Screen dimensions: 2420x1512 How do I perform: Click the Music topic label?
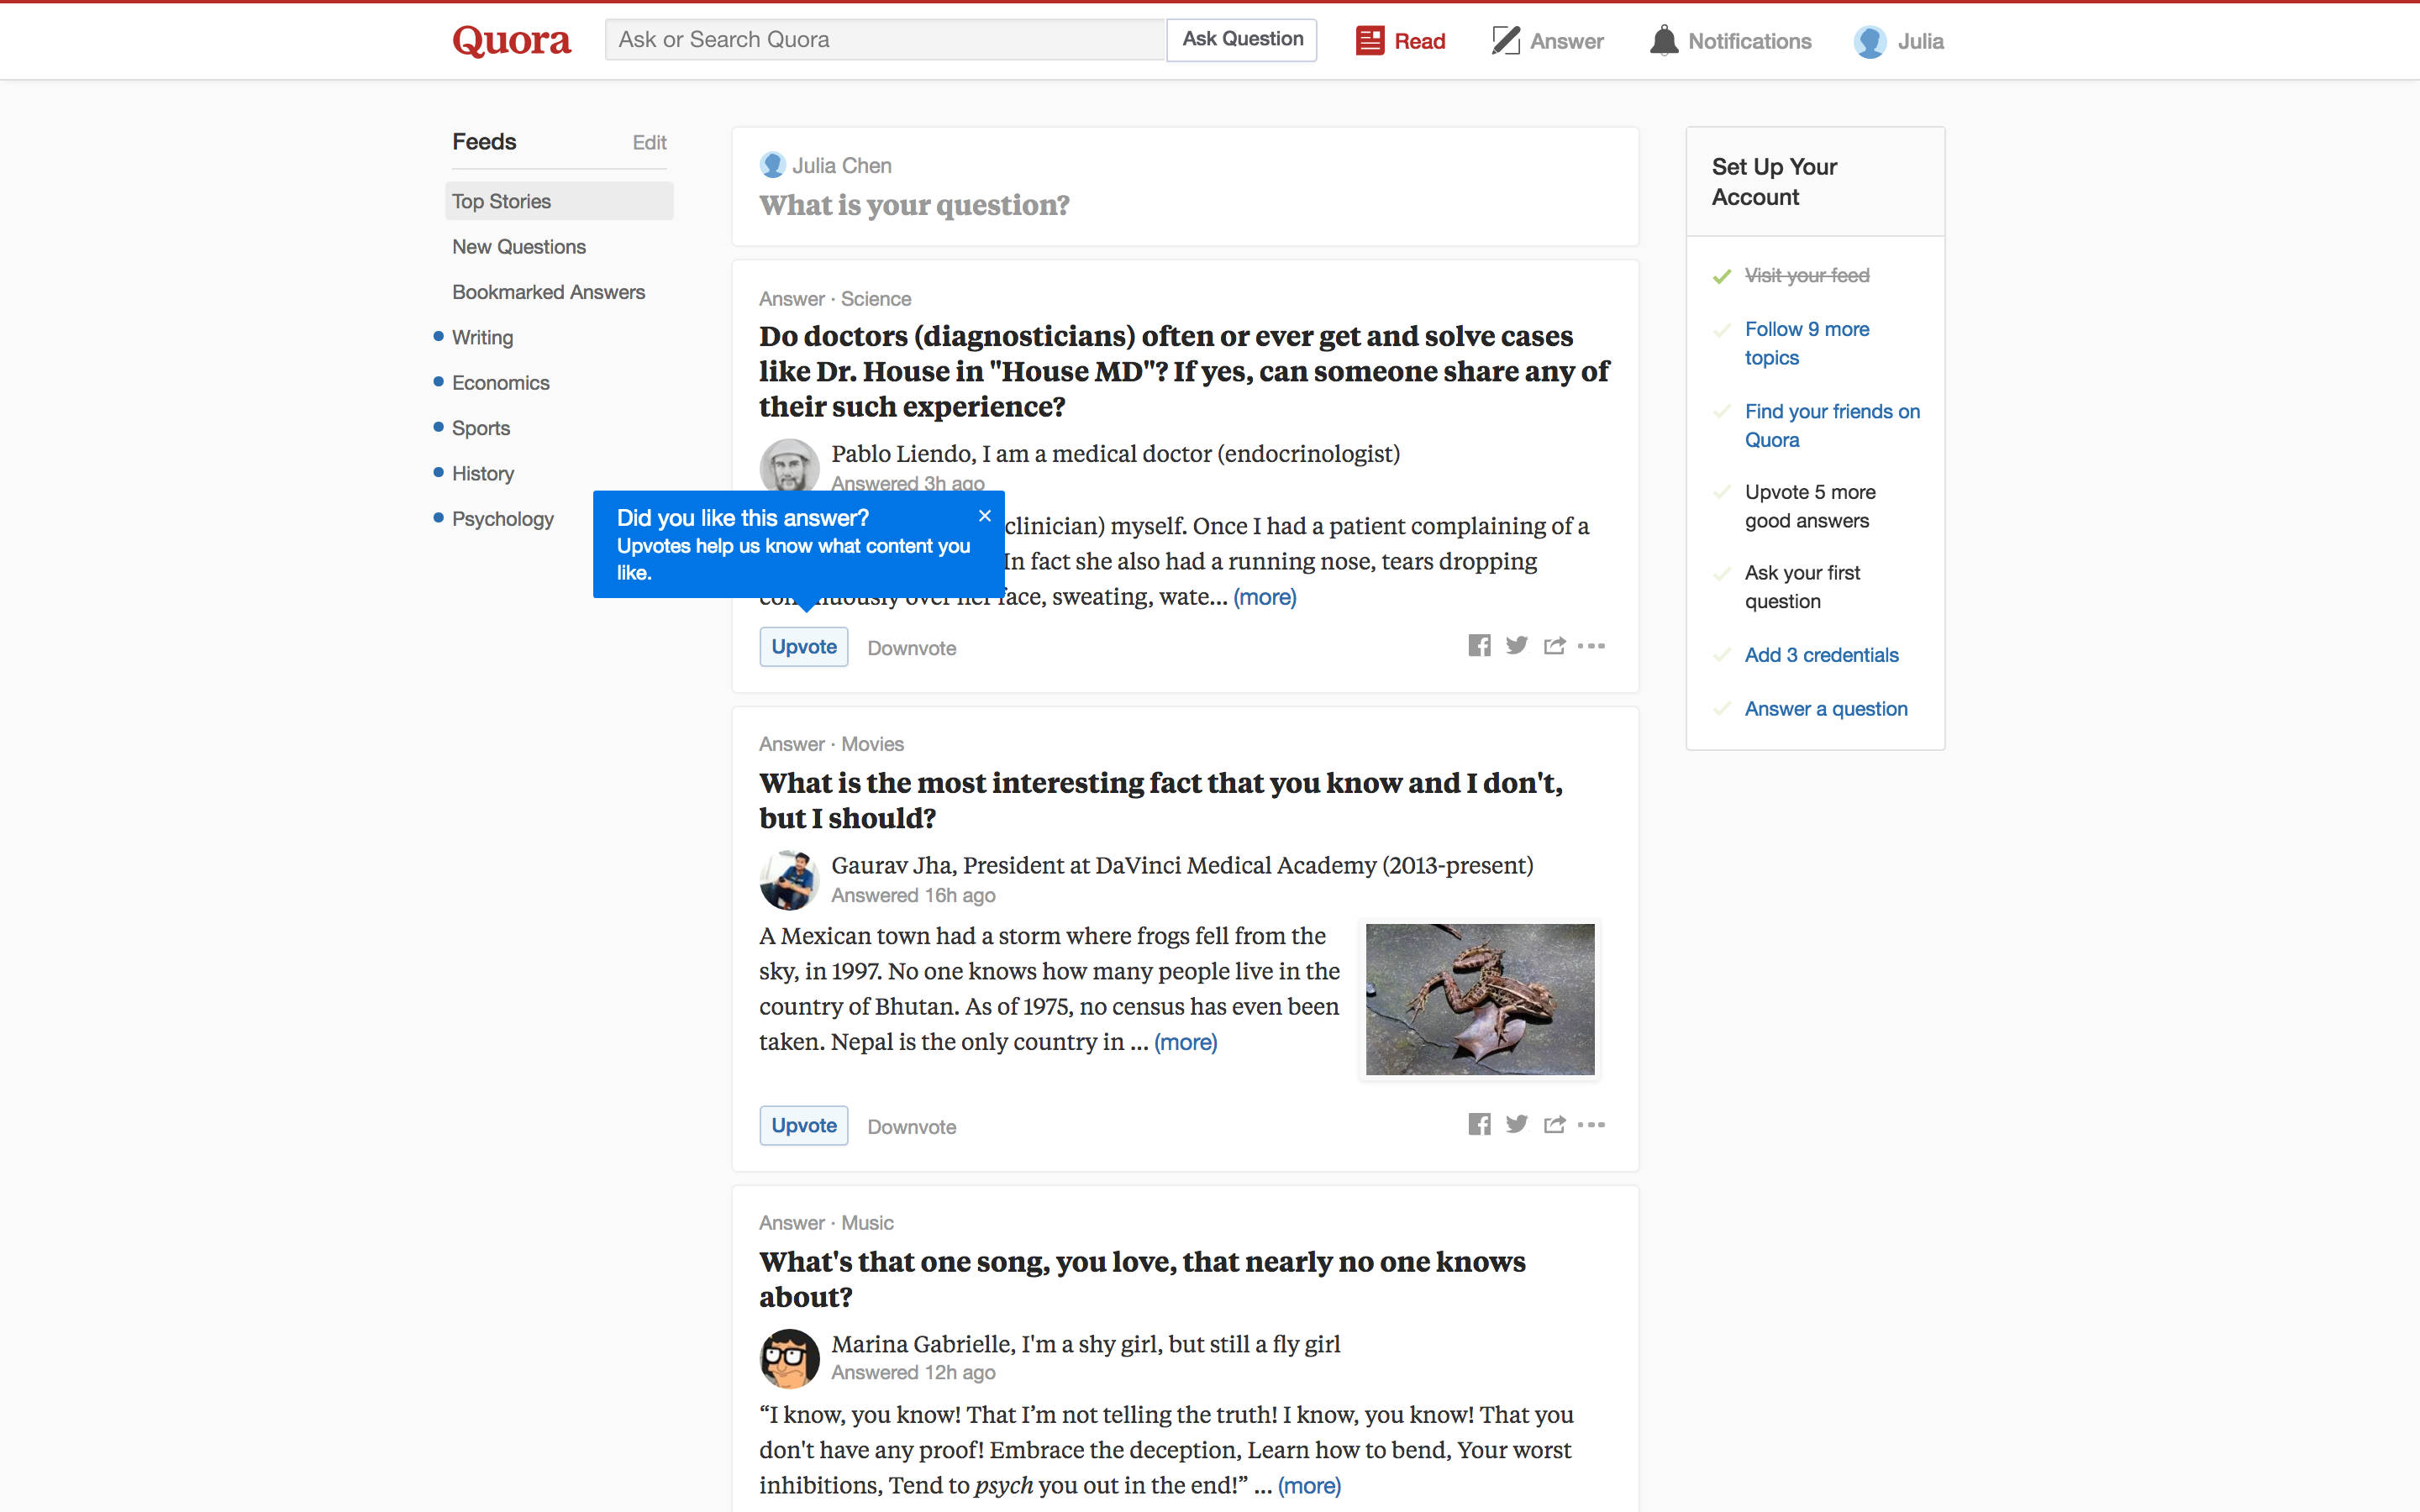(x=867, y=1223)
